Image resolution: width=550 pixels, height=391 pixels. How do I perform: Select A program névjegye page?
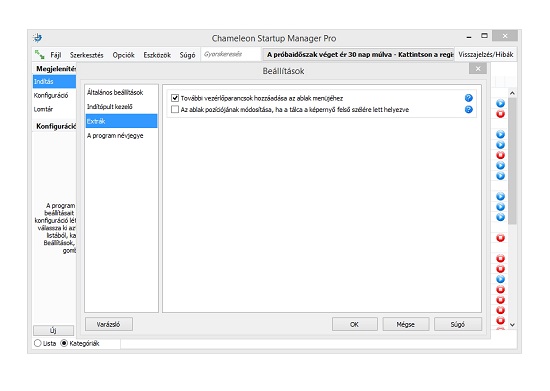(x=121, y=135)
